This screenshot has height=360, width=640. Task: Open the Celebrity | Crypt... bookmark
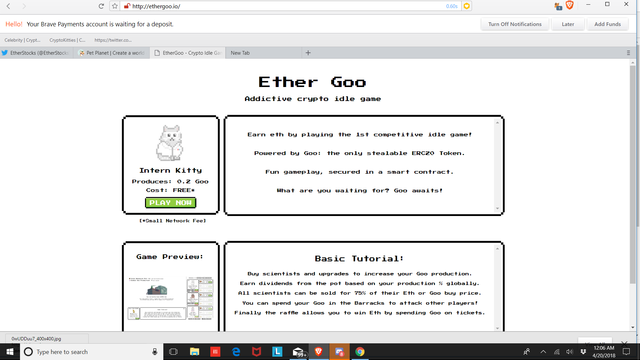(x=22, y=40)
